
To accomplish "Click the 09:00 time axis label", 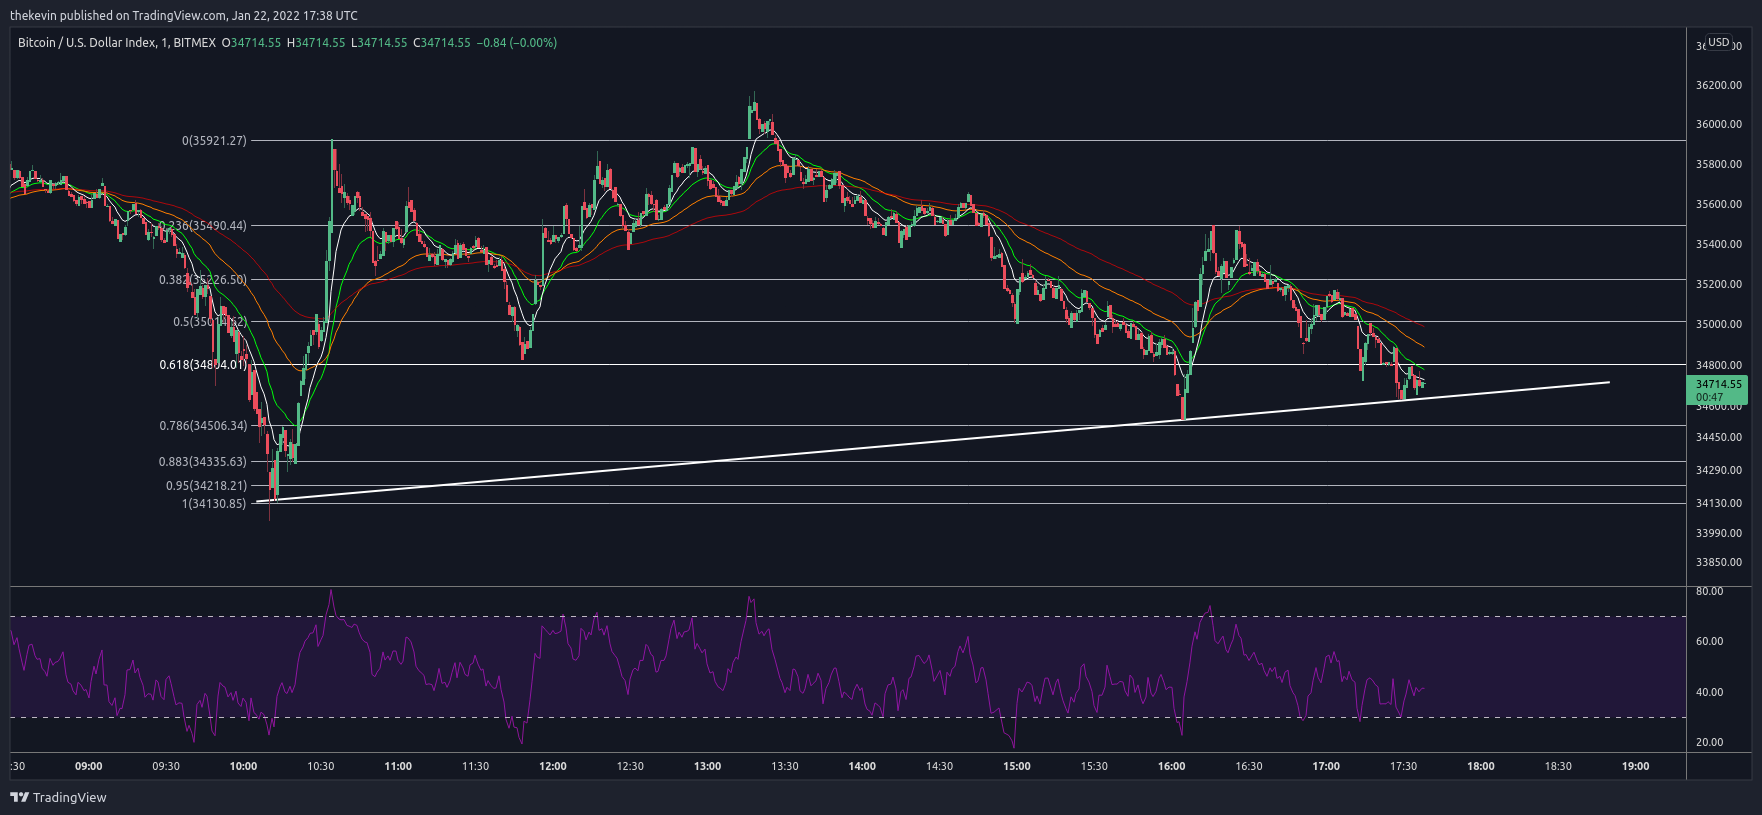I will 89,766.
